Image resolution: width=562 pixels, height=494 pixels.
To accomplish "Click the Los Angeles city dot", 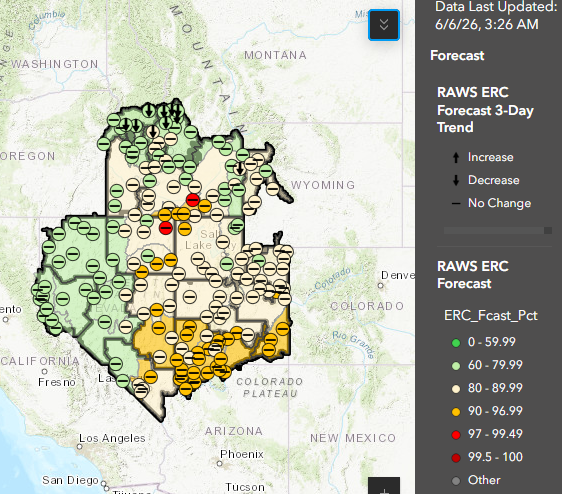I will tap(80, 447).
